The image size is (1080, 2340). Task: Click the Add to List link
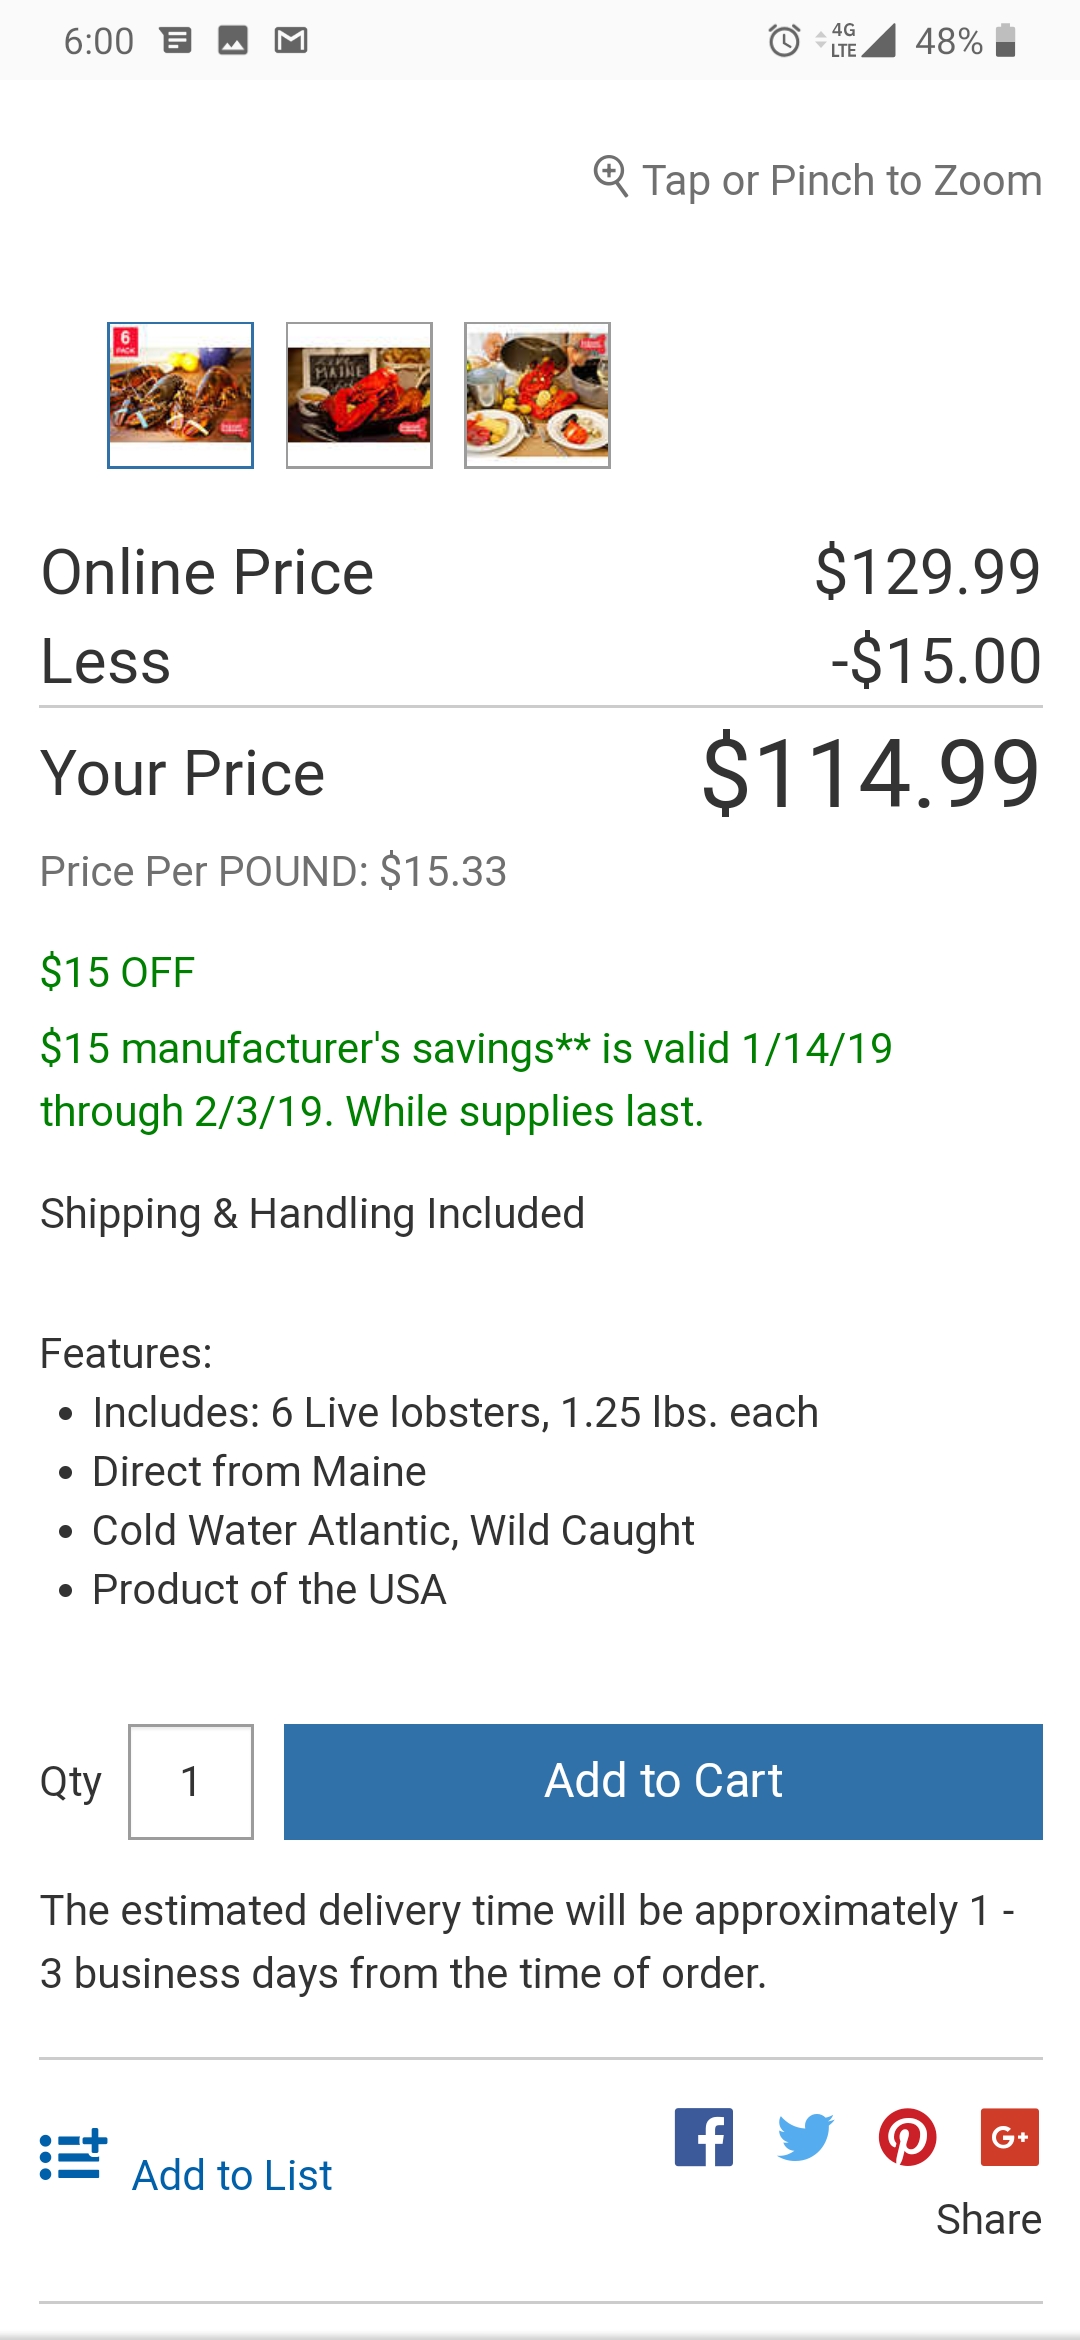tap(232, 2176)
